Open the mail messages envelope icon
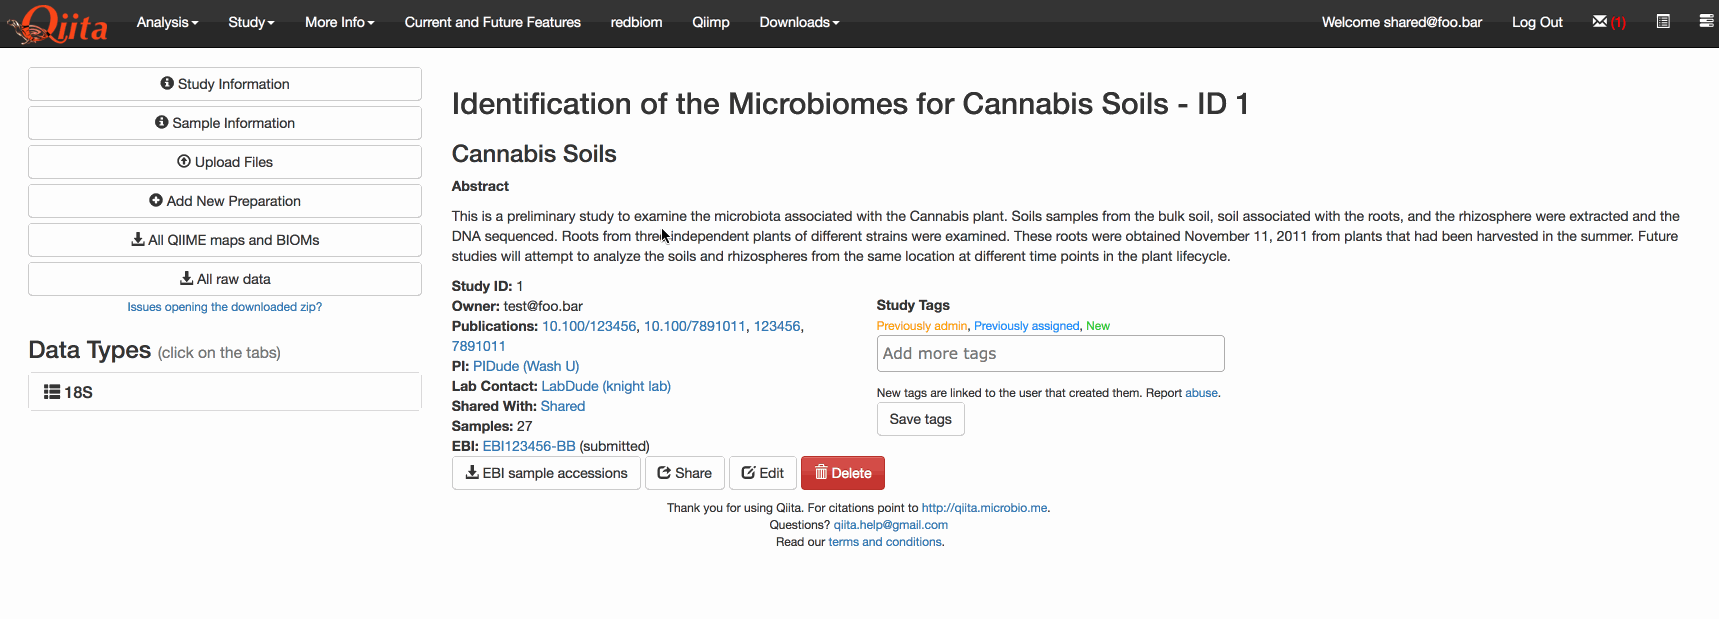The image size is (1719, 619). point(1600,22)
